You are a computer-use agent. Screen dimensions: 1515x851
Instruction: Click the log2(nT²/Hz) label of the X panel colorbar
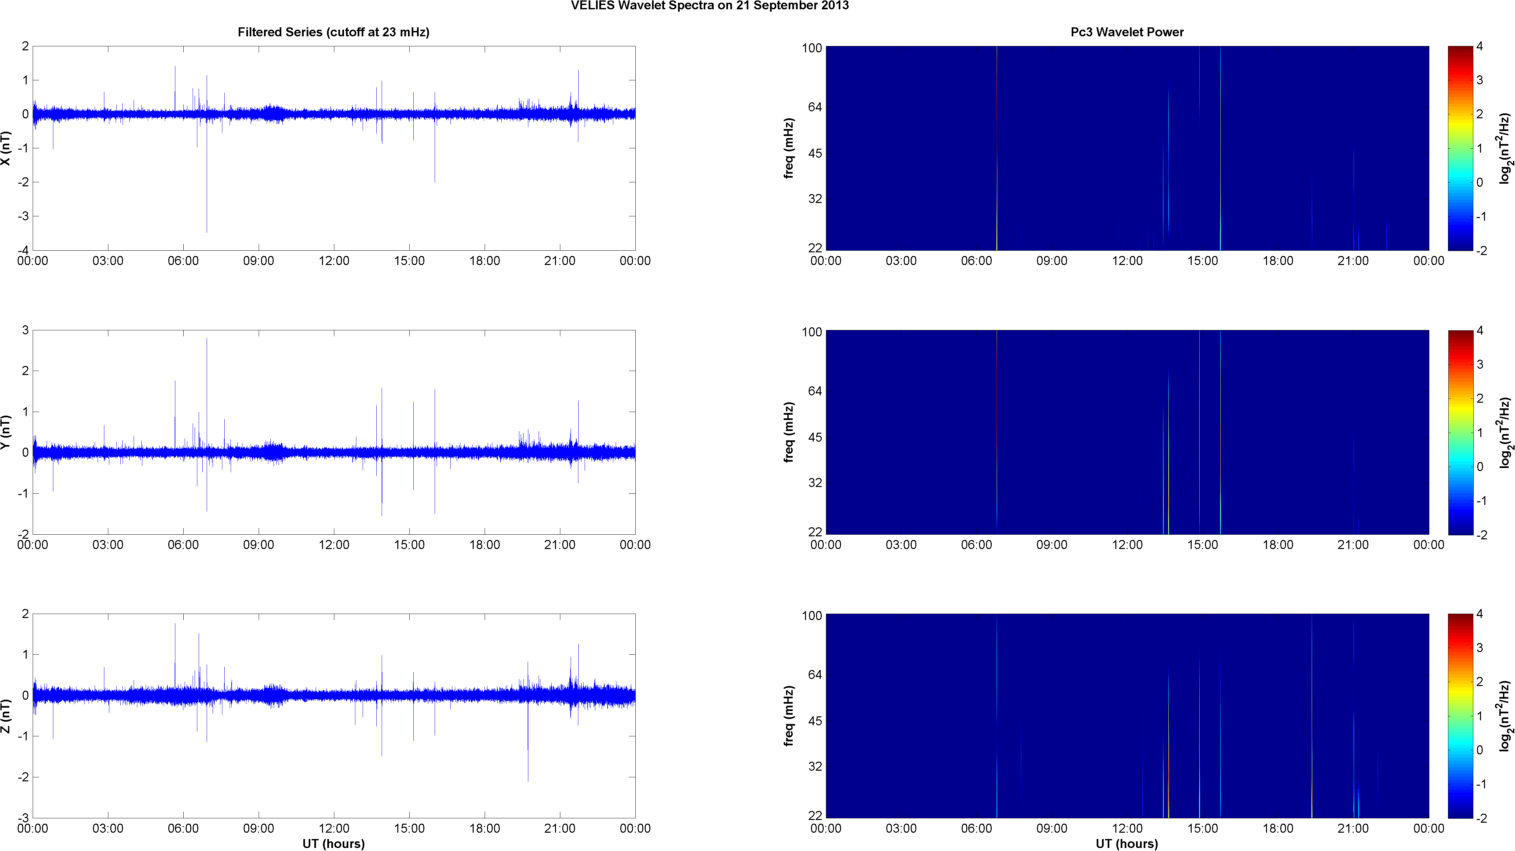point(1505,148)
